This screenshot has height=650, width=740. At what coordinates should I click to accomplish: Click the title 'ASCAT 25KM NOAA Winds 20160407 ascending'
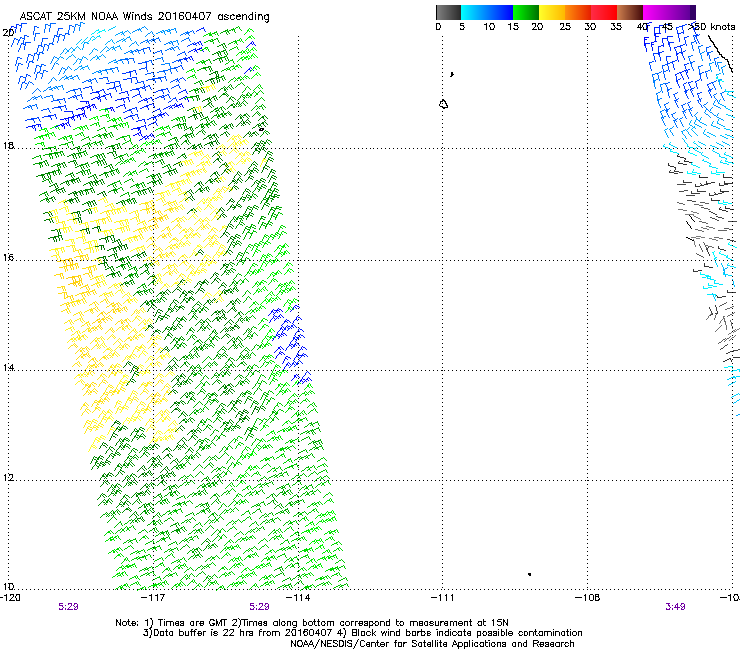(144, 16)
